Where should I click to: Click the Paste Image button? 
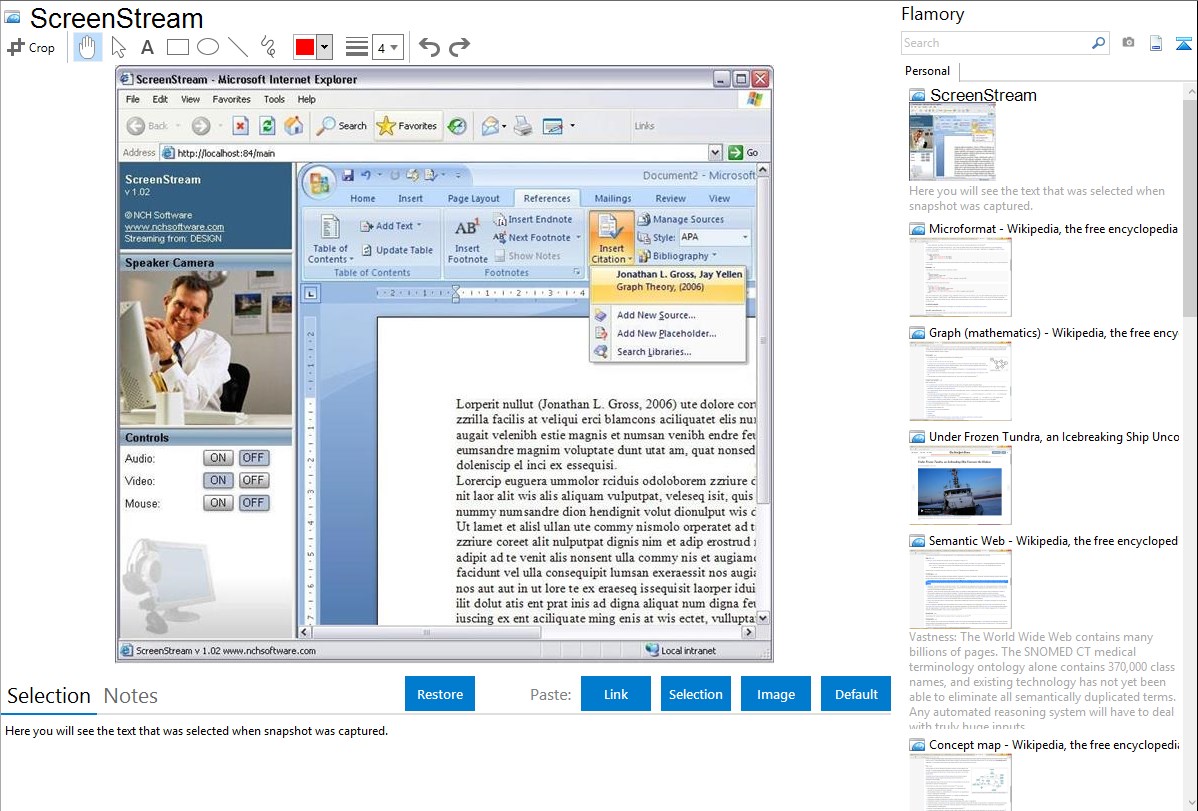[775, 694]
